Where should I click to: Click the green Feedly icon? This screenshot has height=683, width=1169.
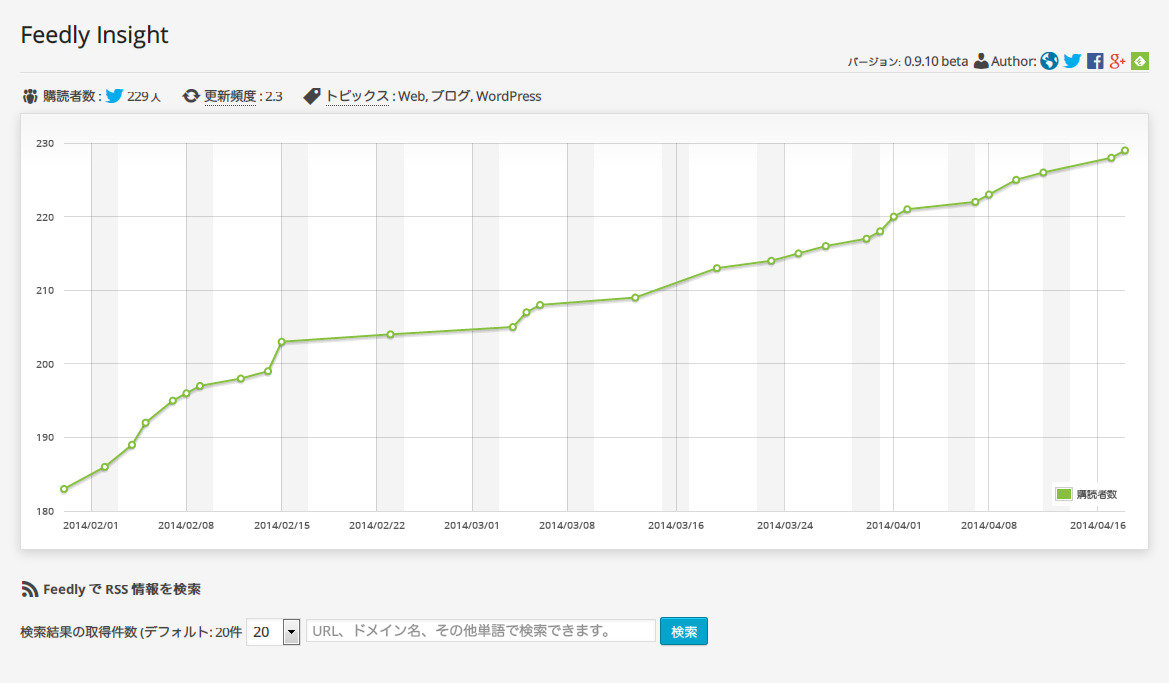(1140, 61)
